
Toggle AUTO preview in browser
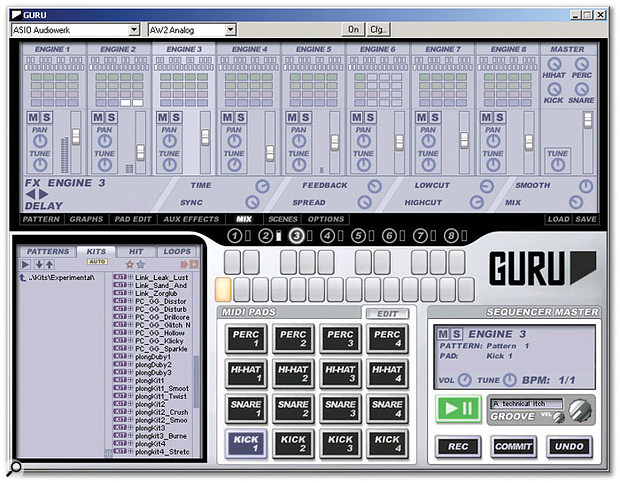tap(97, 262)
